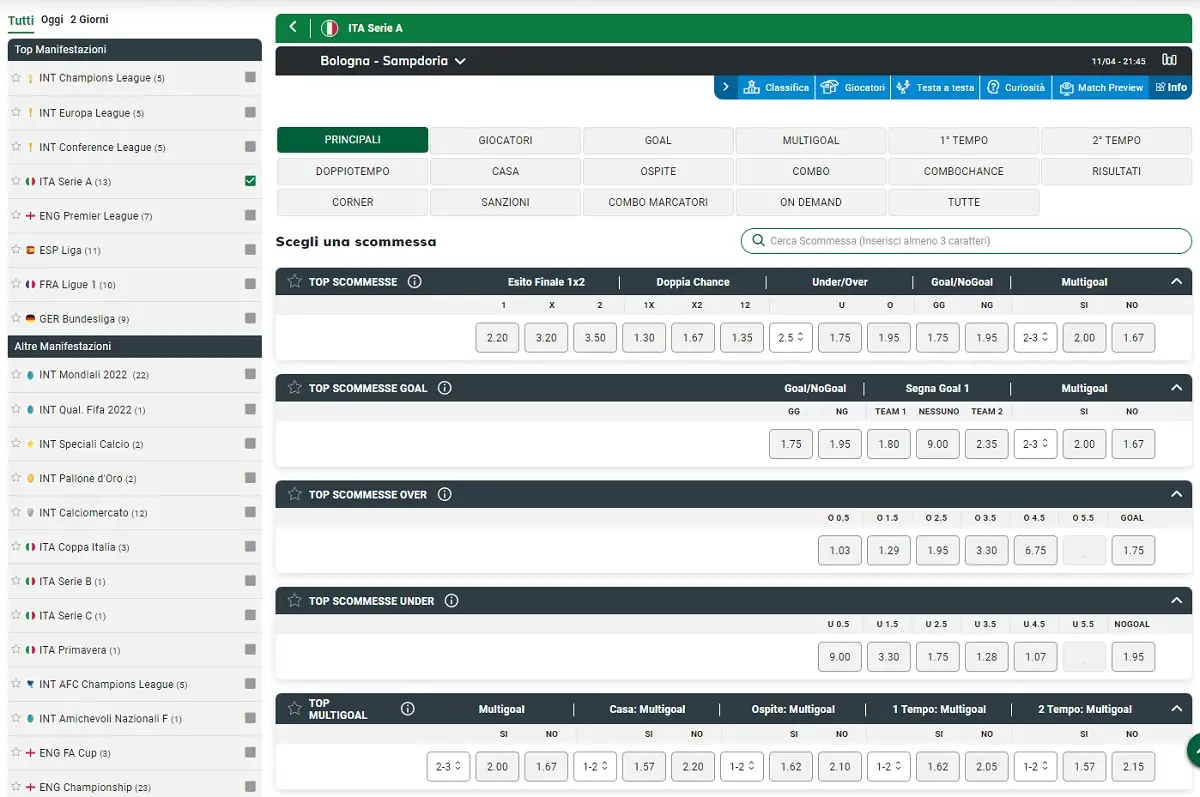The width and height of the screenshot is (1200, 797).
Task: Check the INT Conference League checkbox
Action: (x=250, y=147)
